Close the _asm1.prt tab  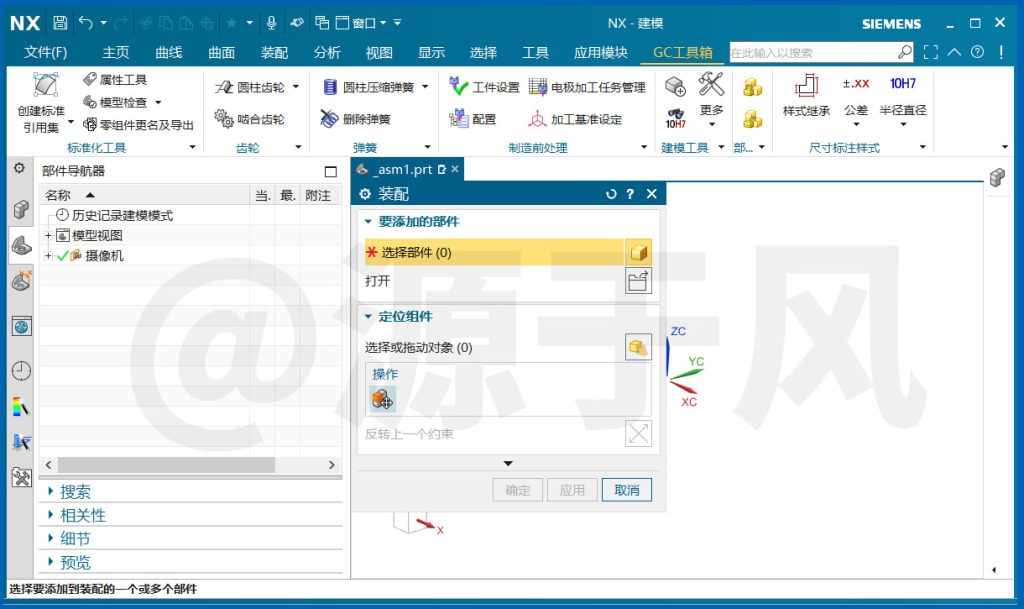455,169
